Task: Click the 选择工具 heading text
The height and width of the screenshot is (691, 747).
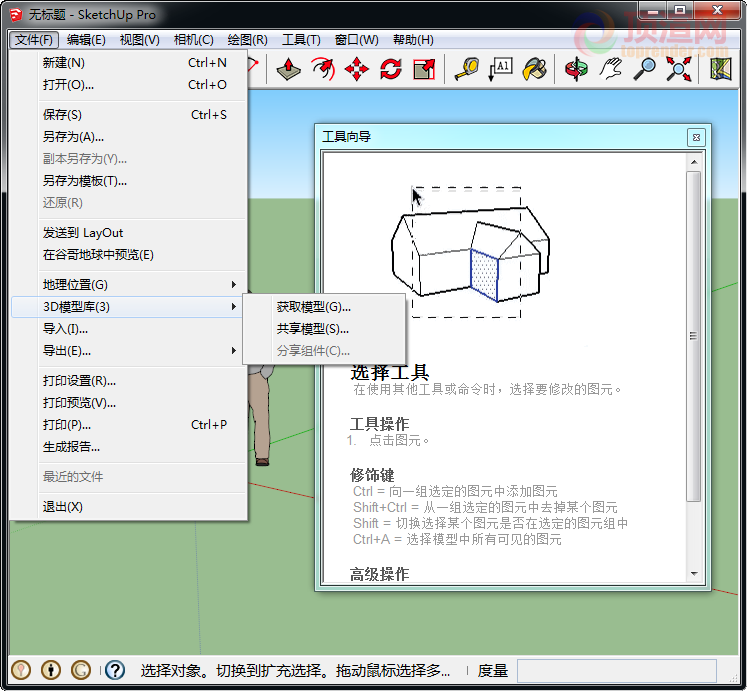Action: (390, 372)
